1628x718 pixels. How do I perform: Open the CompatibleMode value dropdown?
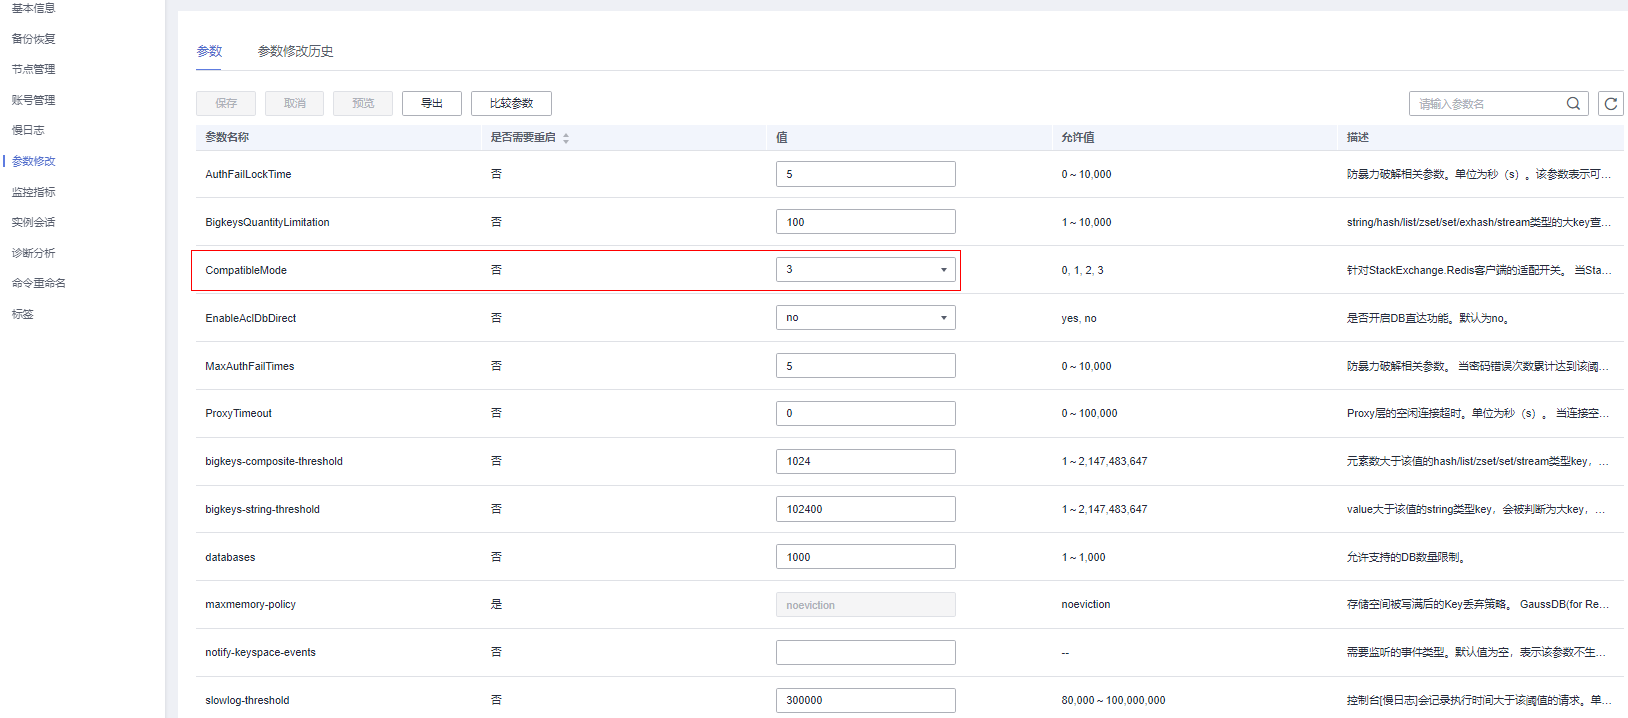pyautogui.click(x=865, y=270)
